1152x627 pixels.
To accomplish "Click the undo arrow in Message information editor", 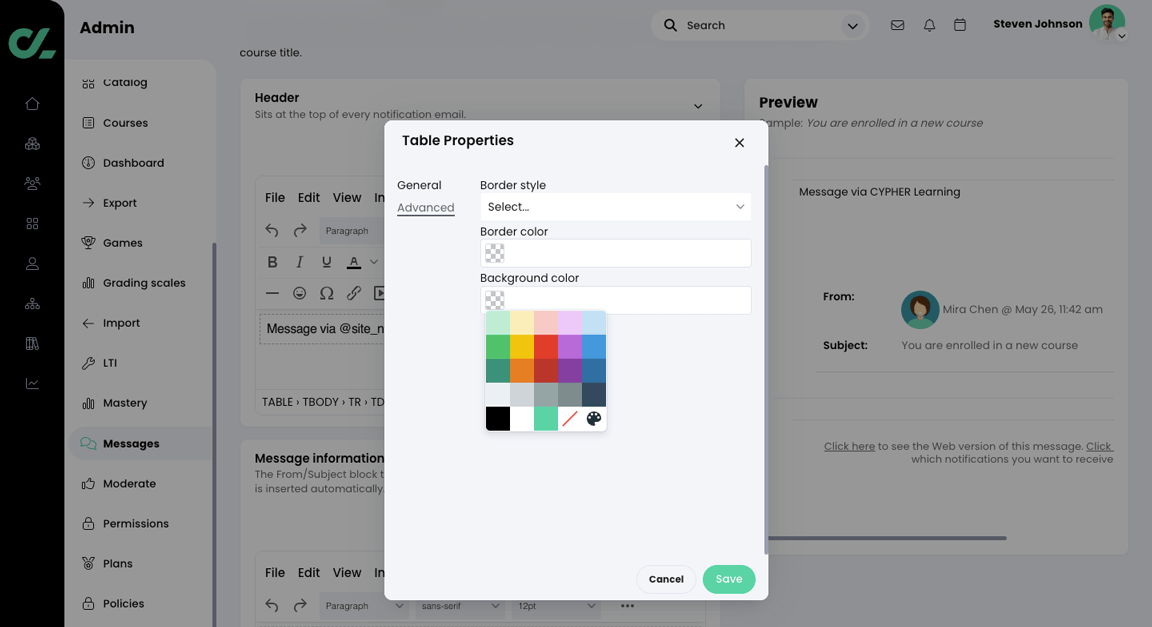I will (272, 606).
